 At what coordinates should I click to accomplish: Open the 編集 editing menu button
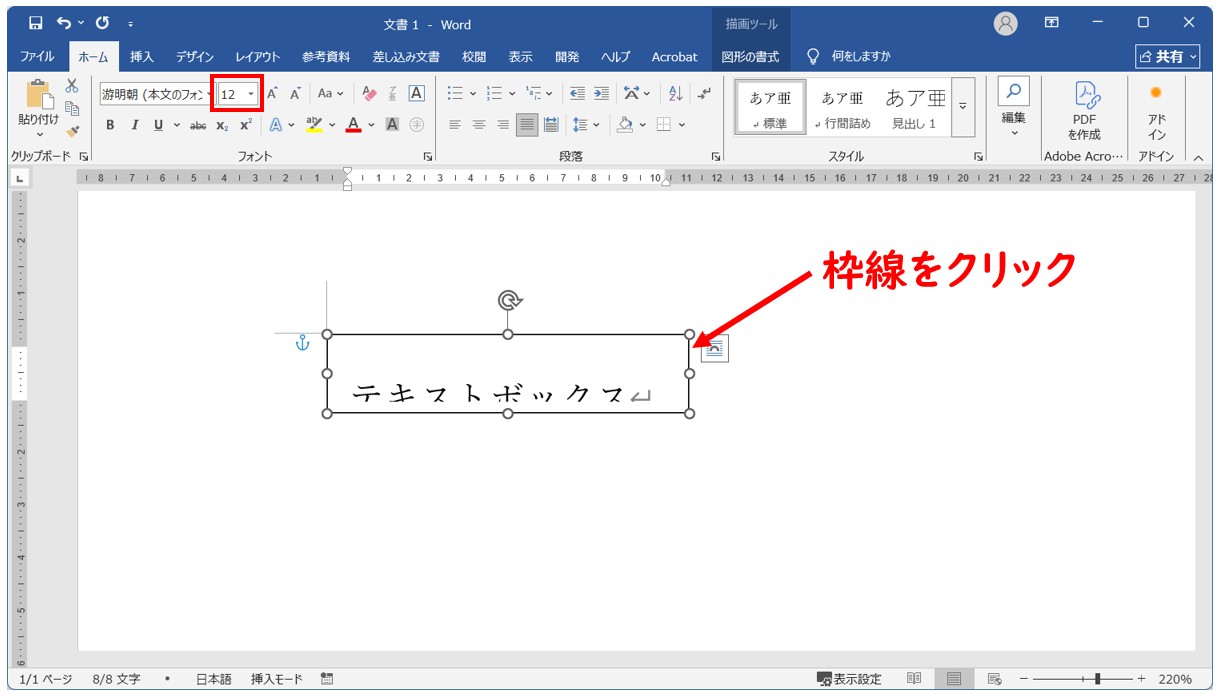1013,107
